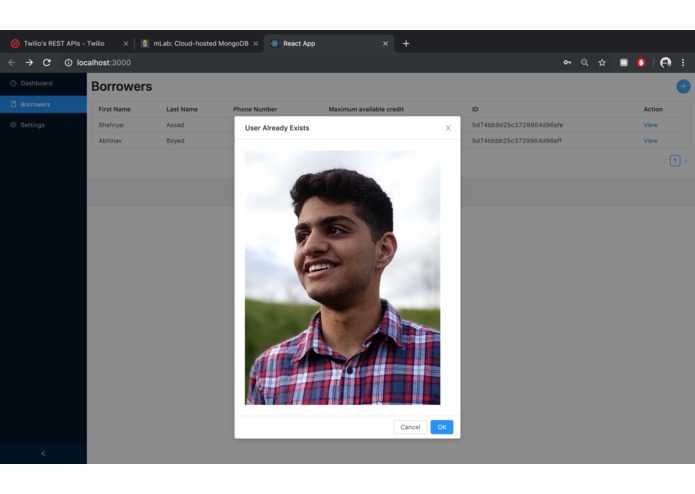This screenshot has width=695, height=494.
Task: Go to Dashboard in sidebar
Action: pyautogui.click(x=43, y=83)
